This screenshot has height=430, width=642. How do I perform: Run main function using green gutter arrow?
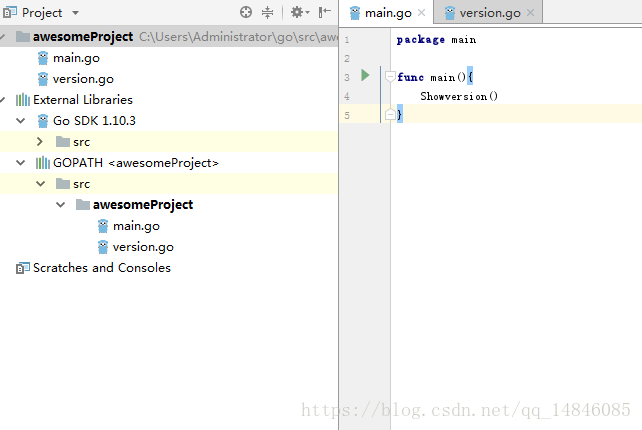[365, 76]
